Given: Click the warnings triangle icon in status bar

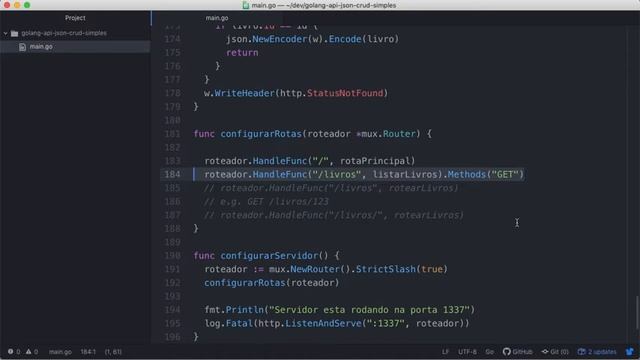Looking at the screenshot, I should (29, 351).
